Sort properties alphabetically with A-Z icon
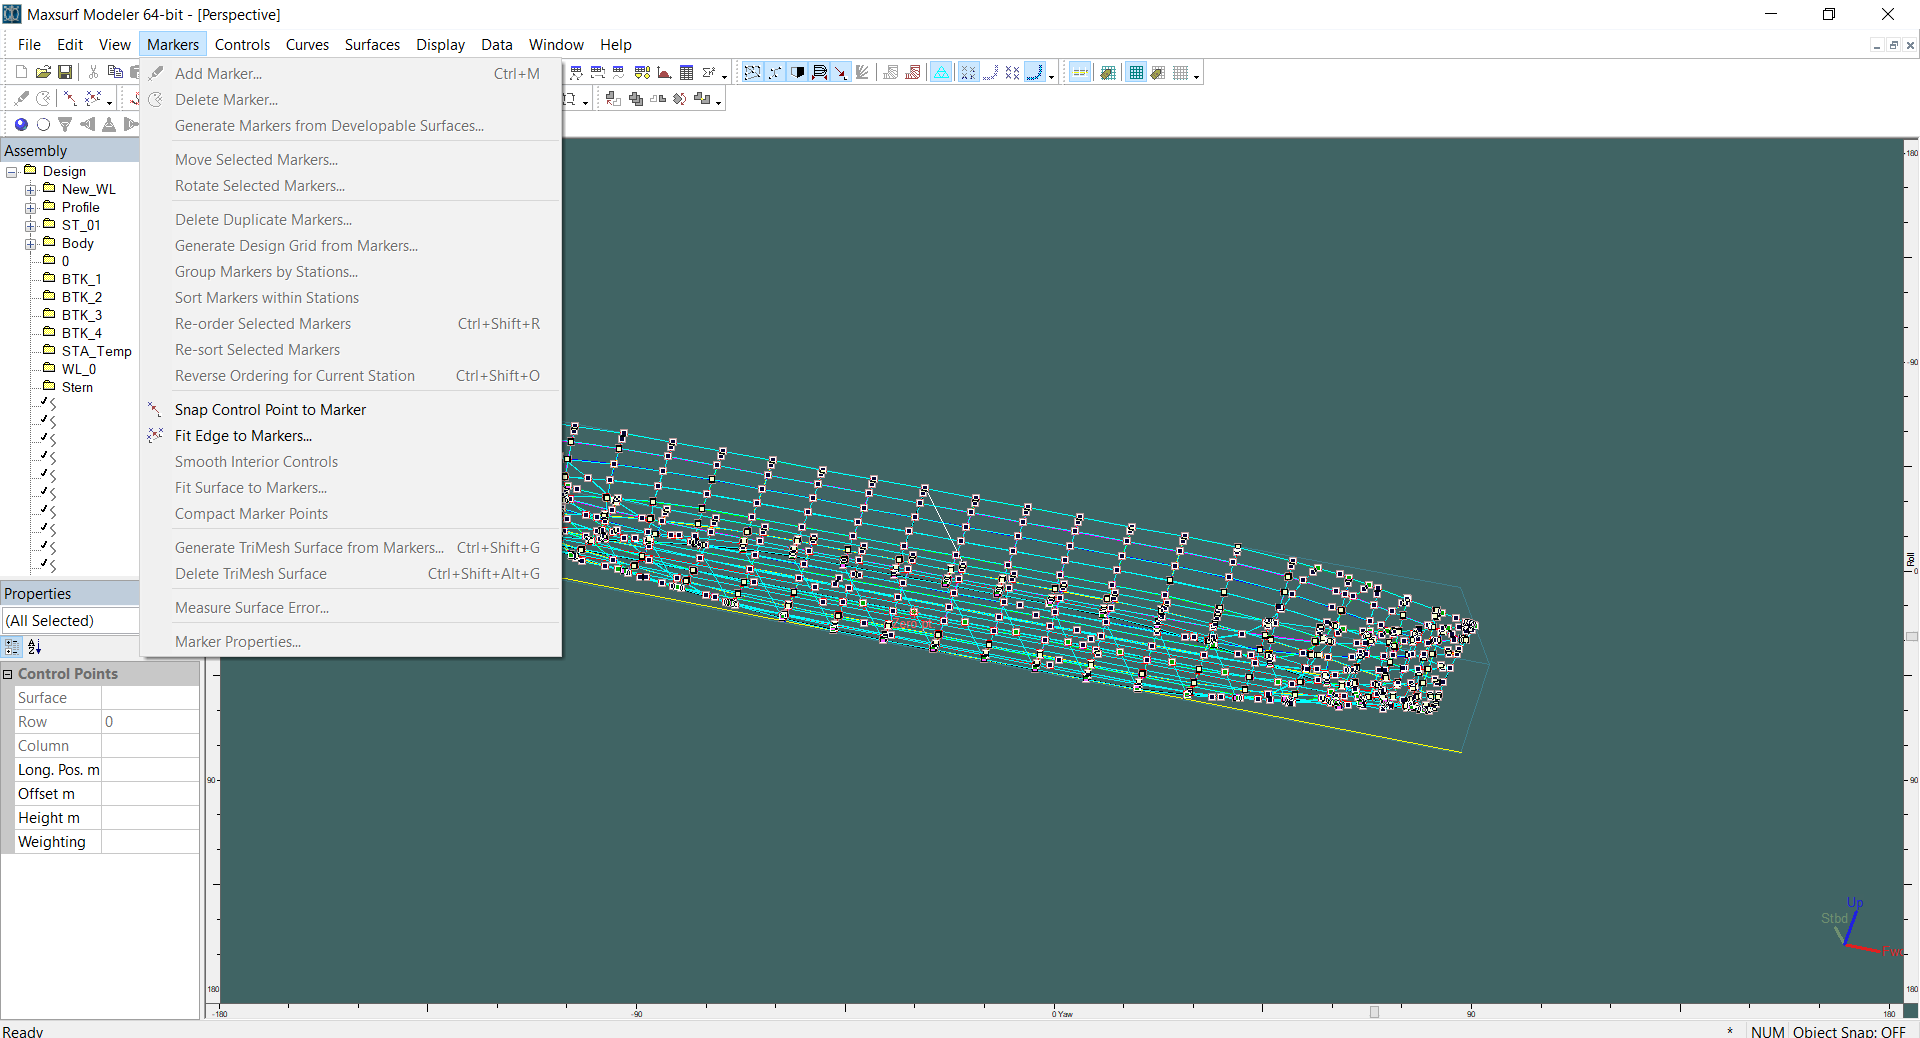This screenshot has height=1038, width=1920. pos(35,647)
